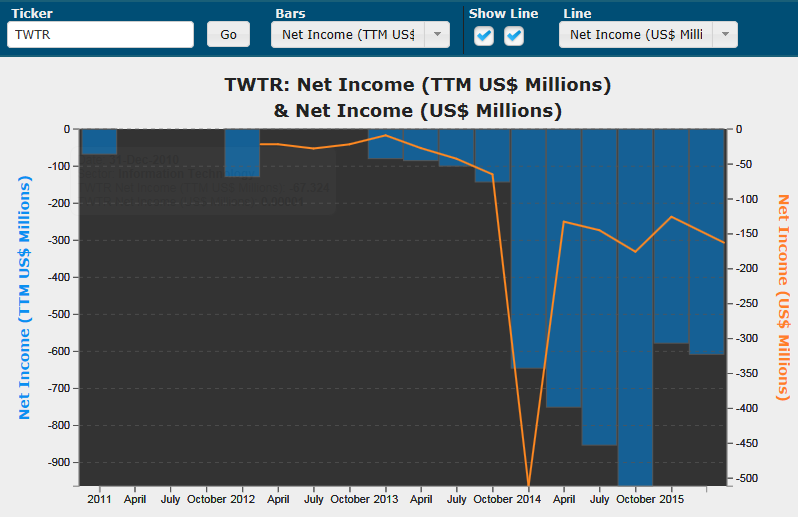Click the x-axis label 2015
The width and height of the screenshot is (798, 524).
coord(672,499)
